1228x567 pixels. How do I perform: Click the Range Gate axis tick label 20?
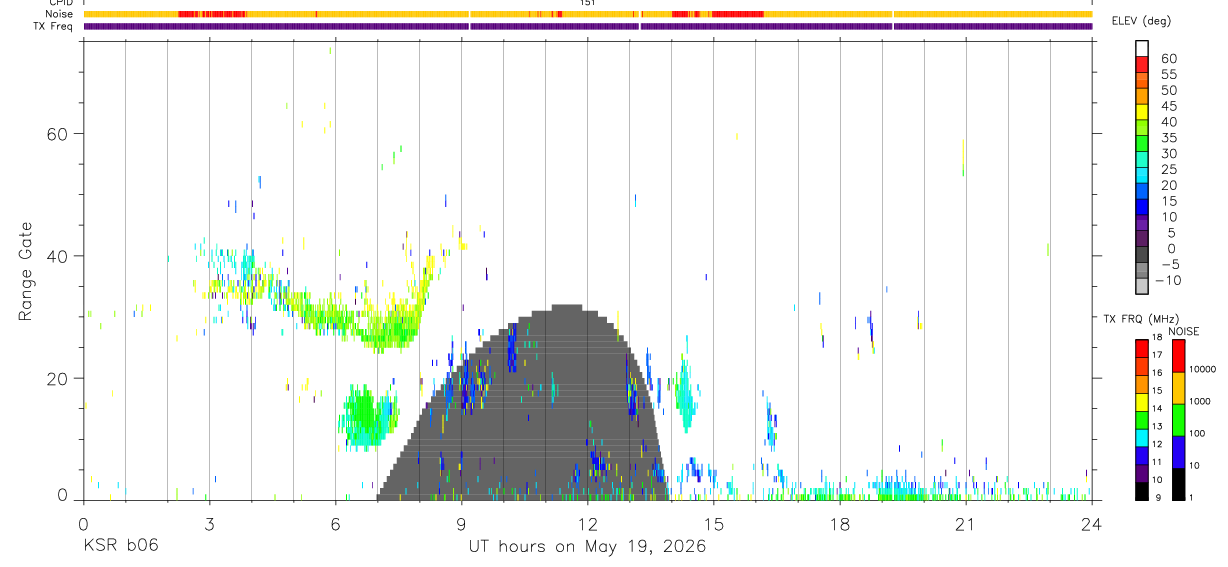[56, 379]
